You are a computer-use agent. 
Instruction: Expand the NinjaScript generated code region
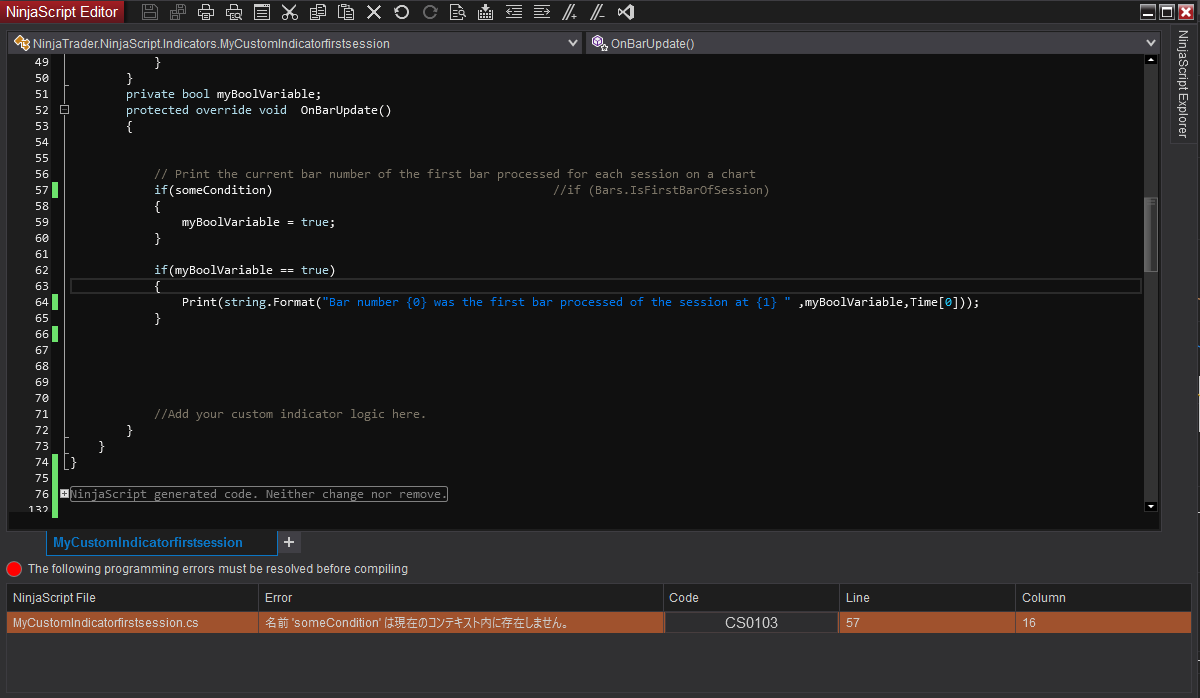(x=64, y=494)
